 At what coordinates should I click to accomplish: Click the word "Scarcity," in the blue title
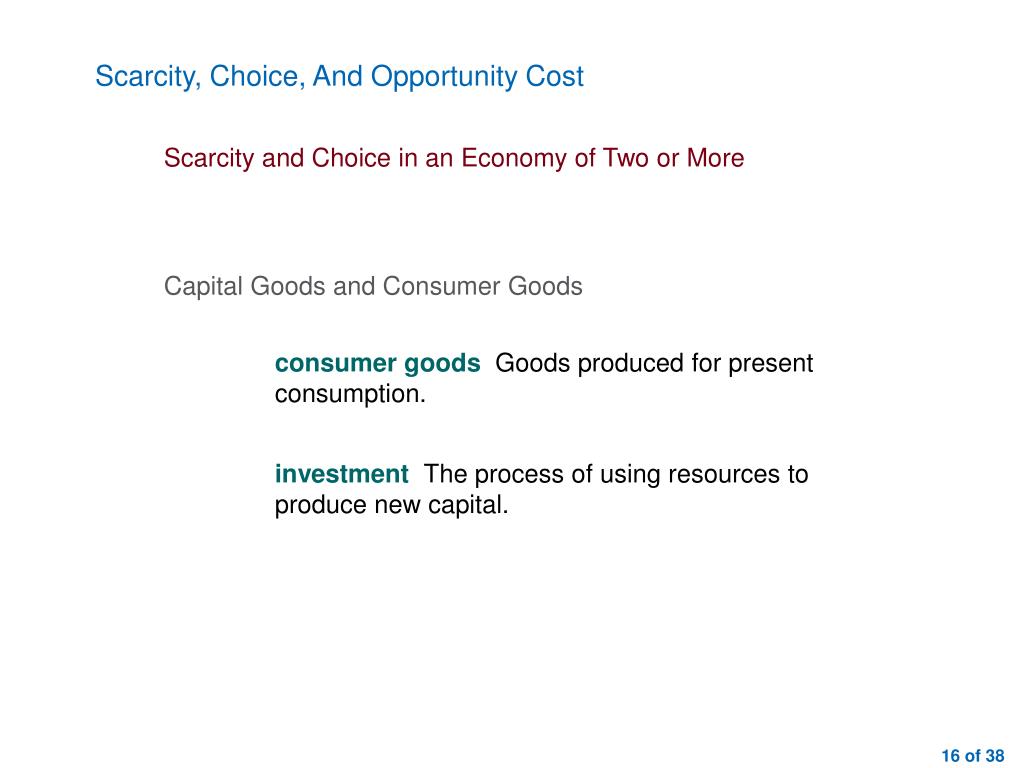coord(148,76)
